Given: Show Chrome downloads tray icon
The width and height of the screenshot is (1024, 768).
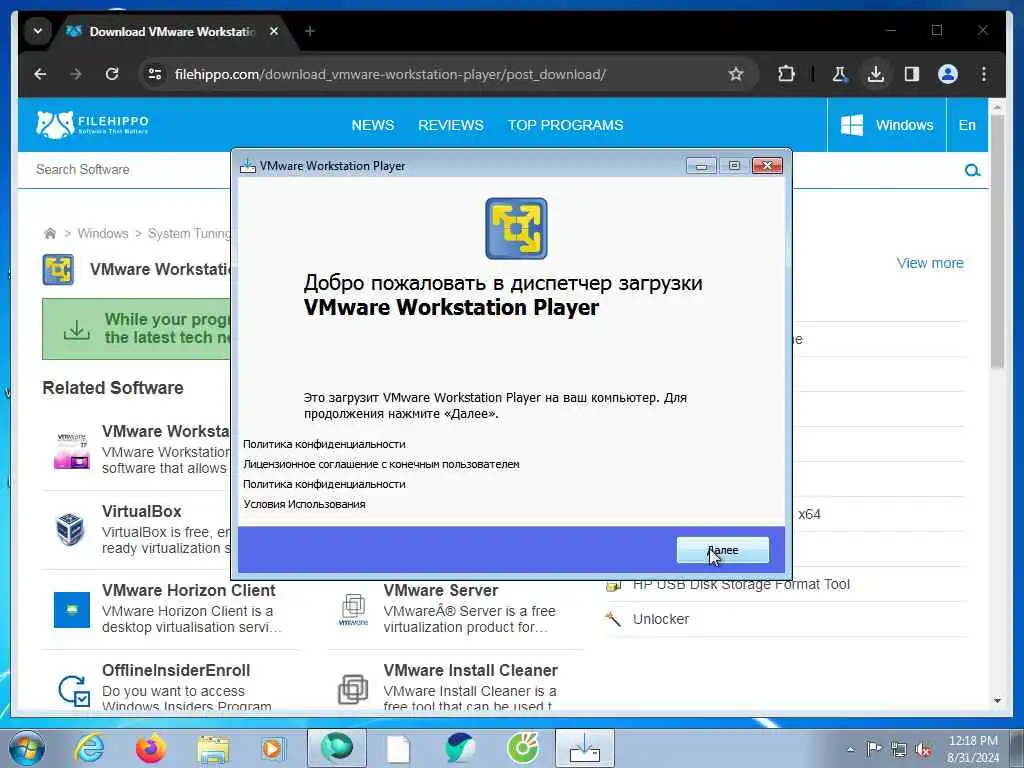Looking at the screenshot, I should pos(876,74).
